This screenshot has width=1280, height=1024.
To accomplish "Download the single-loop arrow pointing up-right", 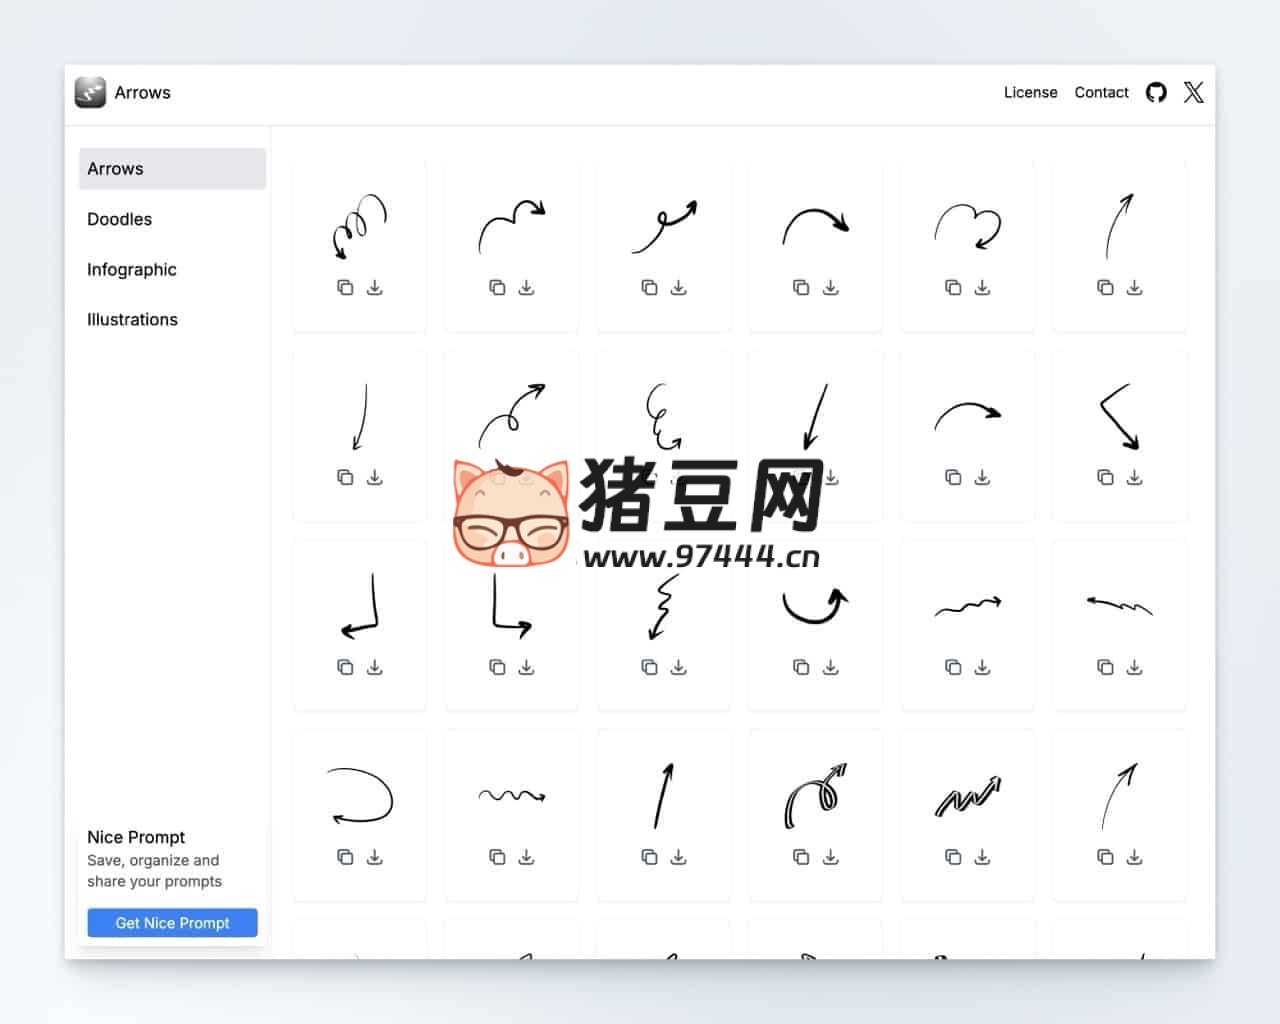I will 679,287.
